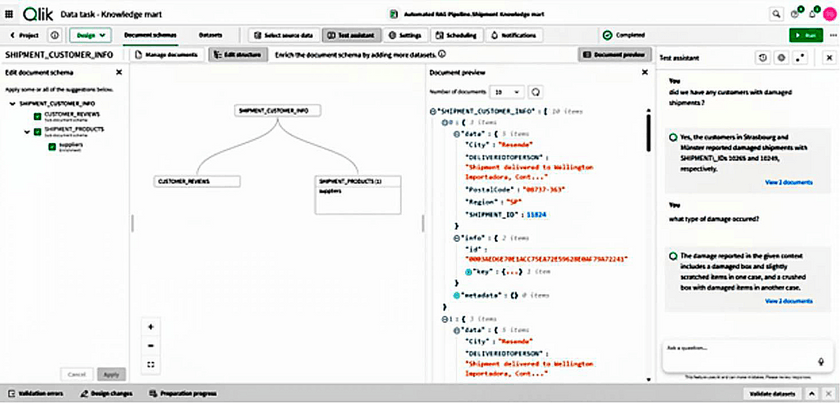Image resolution: width=840 pixels, height=403 pixels.
Task: Close the Document preview panel
Action: click(645, 72)
